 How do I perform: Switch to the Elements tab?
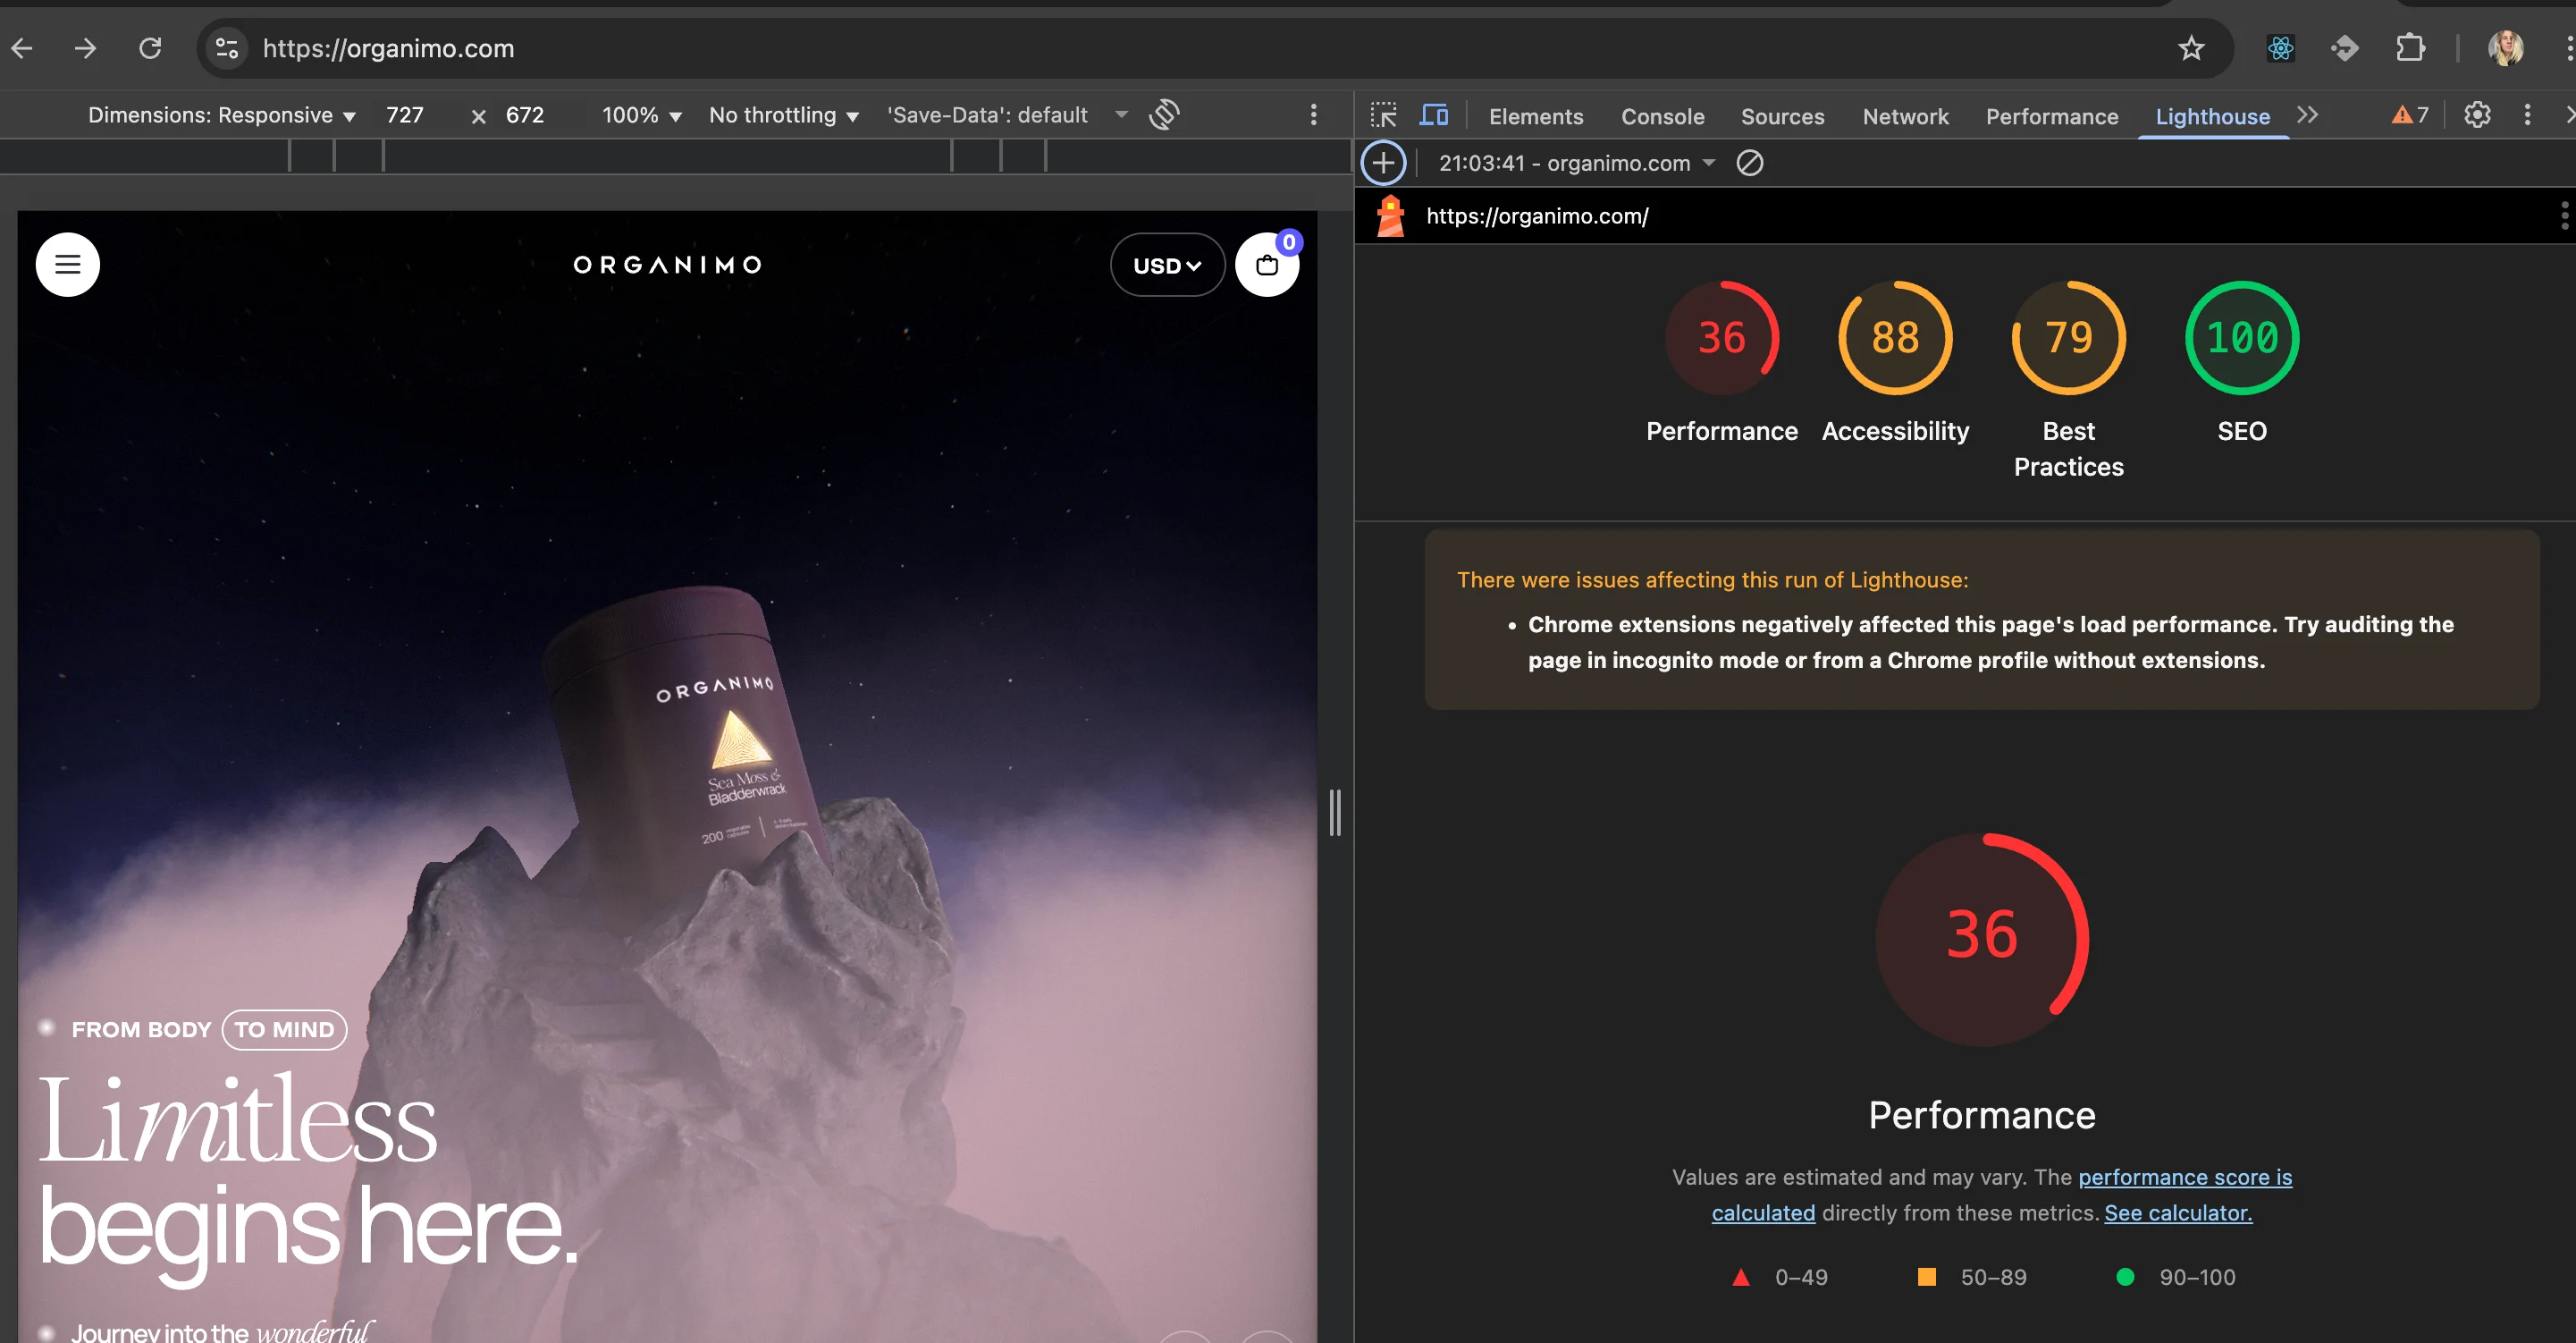pos(1535,116)
